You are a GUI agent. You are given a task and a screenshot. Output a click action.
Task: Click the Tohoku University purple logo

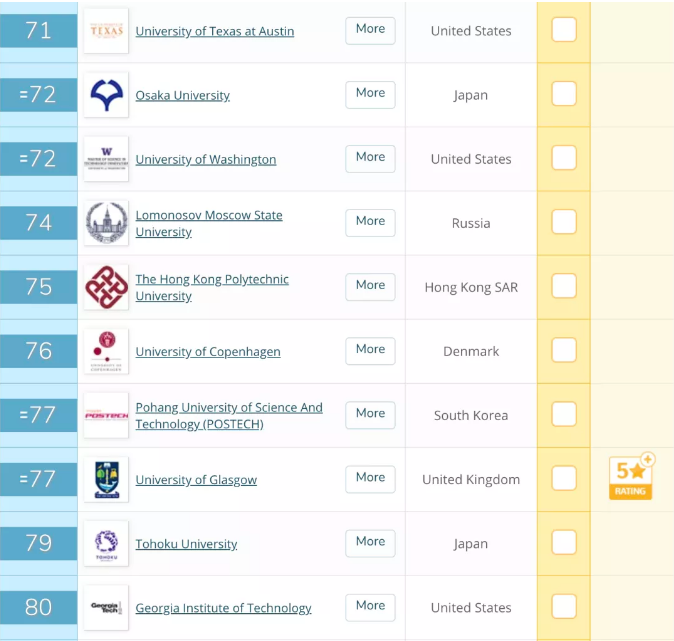point(106,543)
